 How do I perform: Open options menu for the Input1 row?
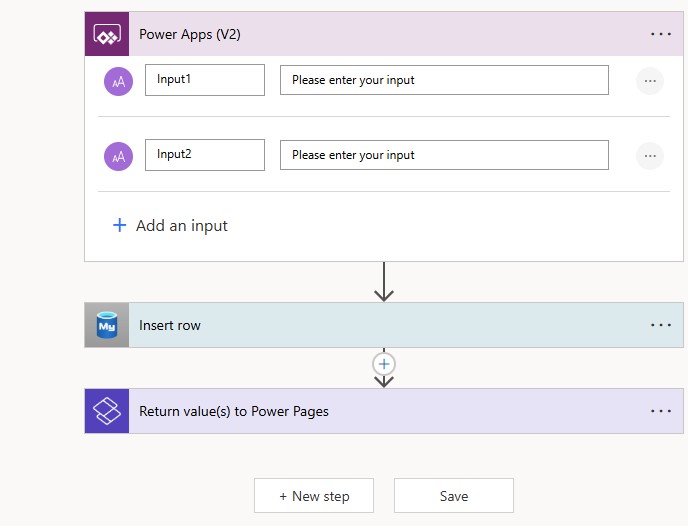[650, 81]
